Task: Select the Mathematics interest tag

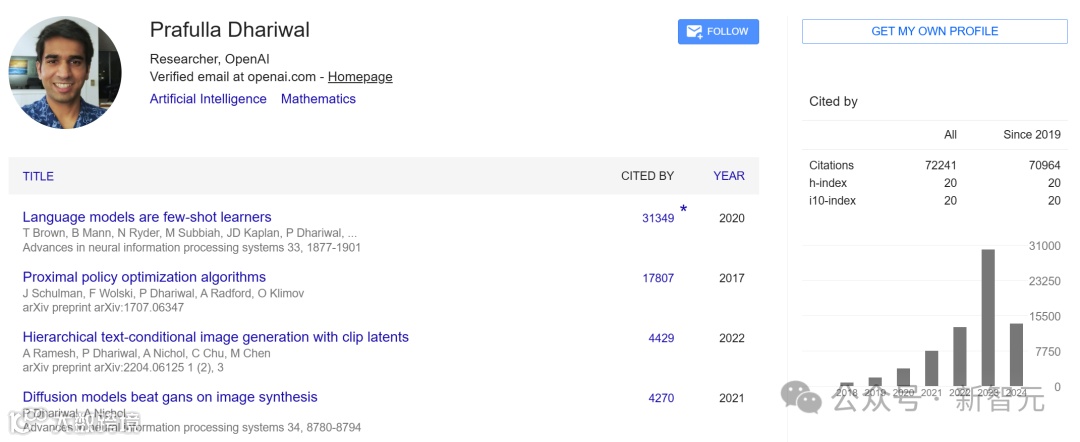Action: [318, 99]
